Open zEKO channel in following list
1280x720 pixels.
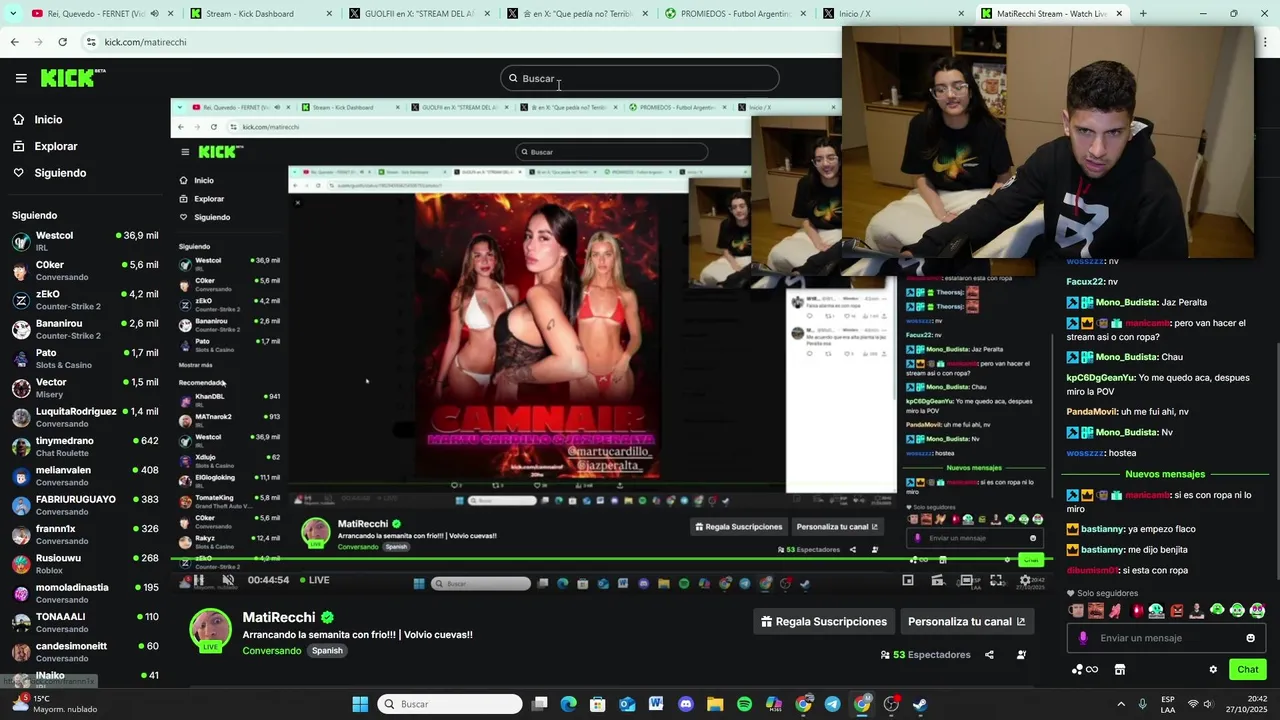(x=85, y=300)
